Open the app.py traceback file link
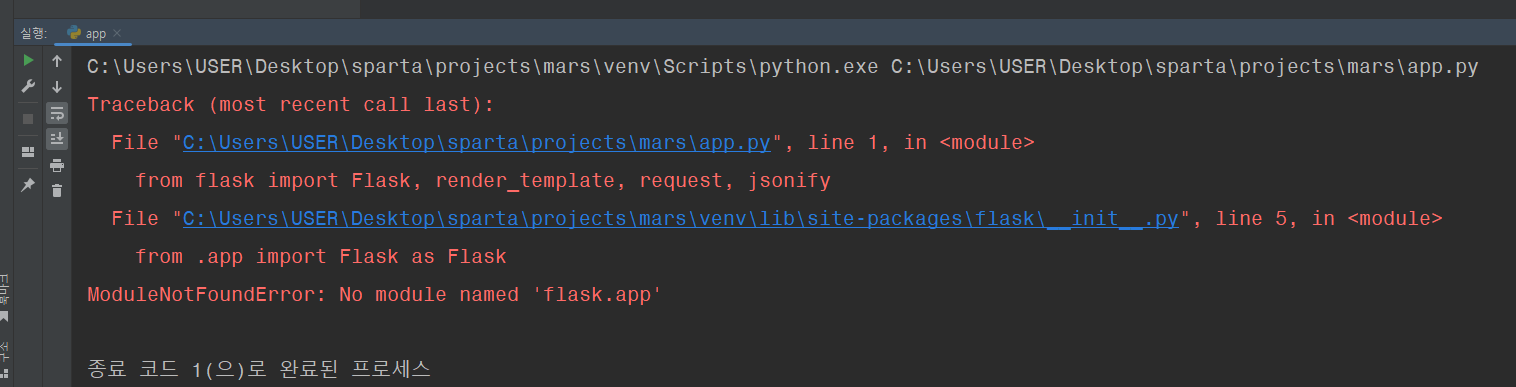1516x387 pixels. click(x=477, y=143)
